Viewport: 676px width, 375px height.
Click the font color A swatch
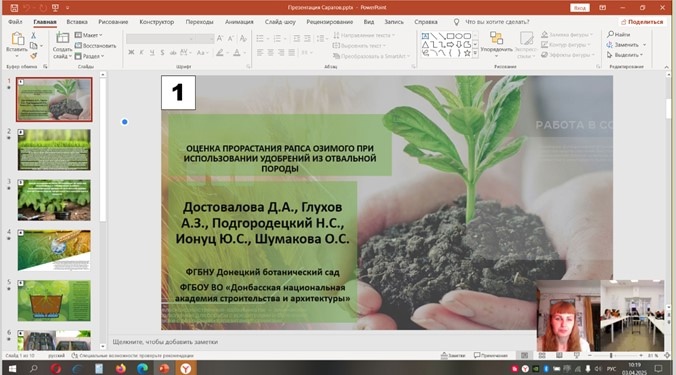click(x=237, y=53)
